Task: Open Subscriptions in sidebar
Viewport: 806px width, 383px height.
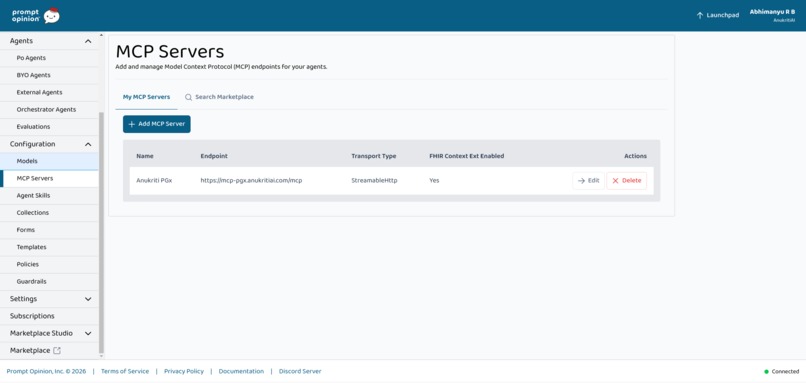Action: pyautogui.click(x=49, y=316)
